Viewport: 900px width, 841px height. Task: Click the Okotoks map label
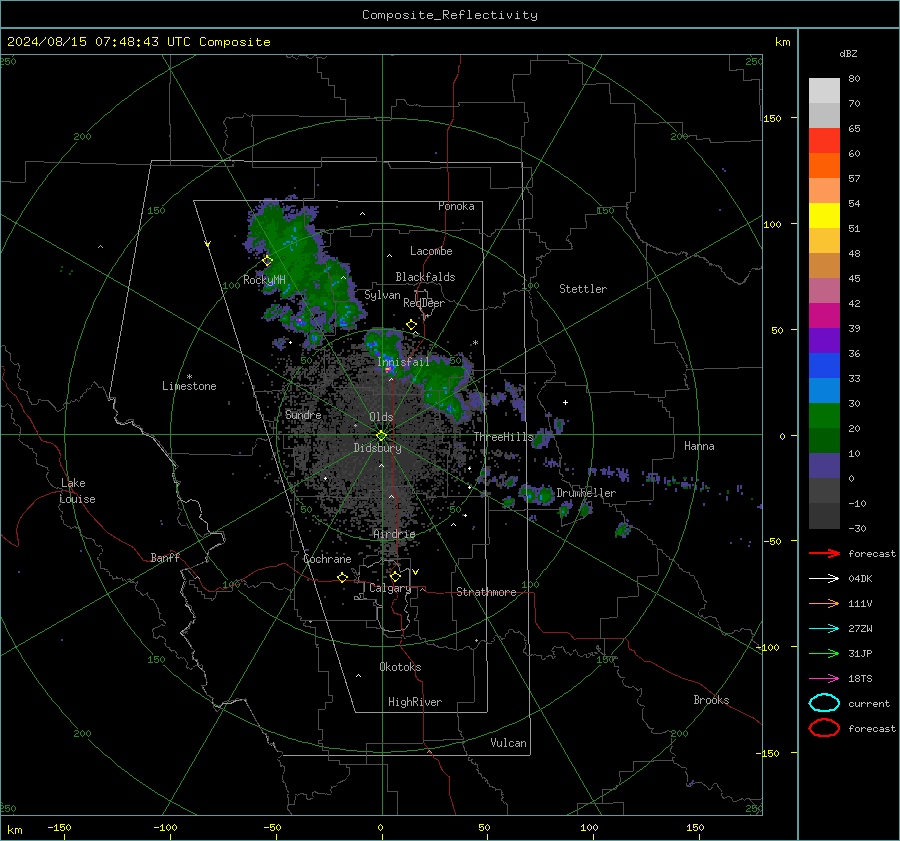click(400, 667)
